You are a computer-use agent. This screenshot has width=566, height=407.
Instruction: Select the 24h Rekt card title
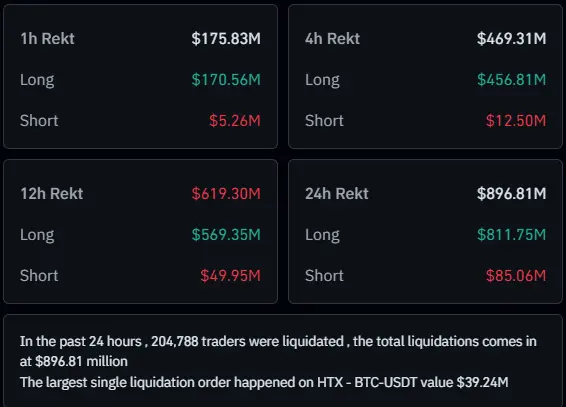pos(337,194)
